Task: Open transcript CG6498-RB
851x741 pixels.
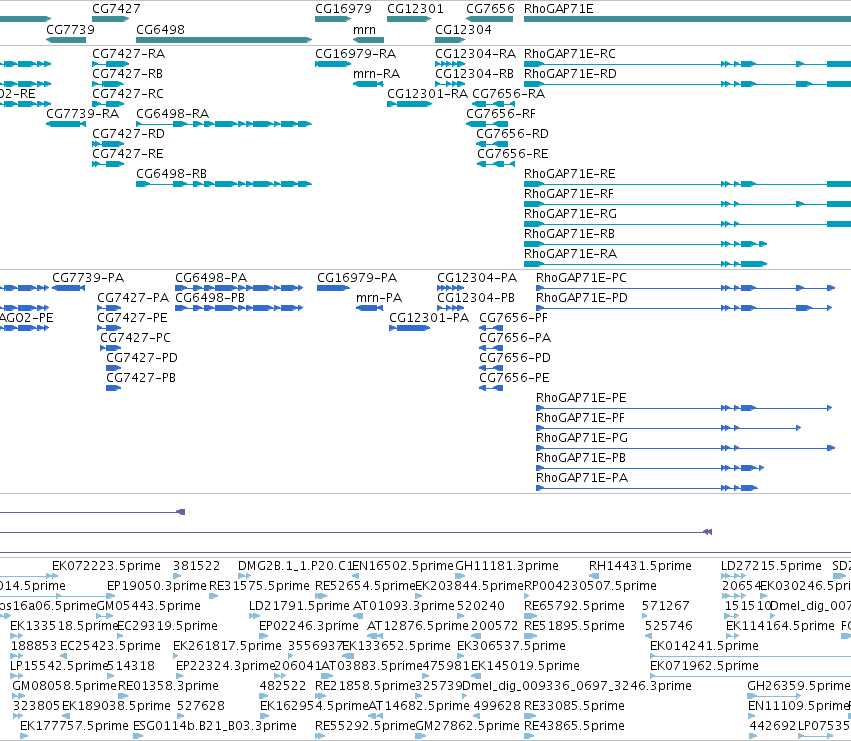Action: click(x=171, y=174)
